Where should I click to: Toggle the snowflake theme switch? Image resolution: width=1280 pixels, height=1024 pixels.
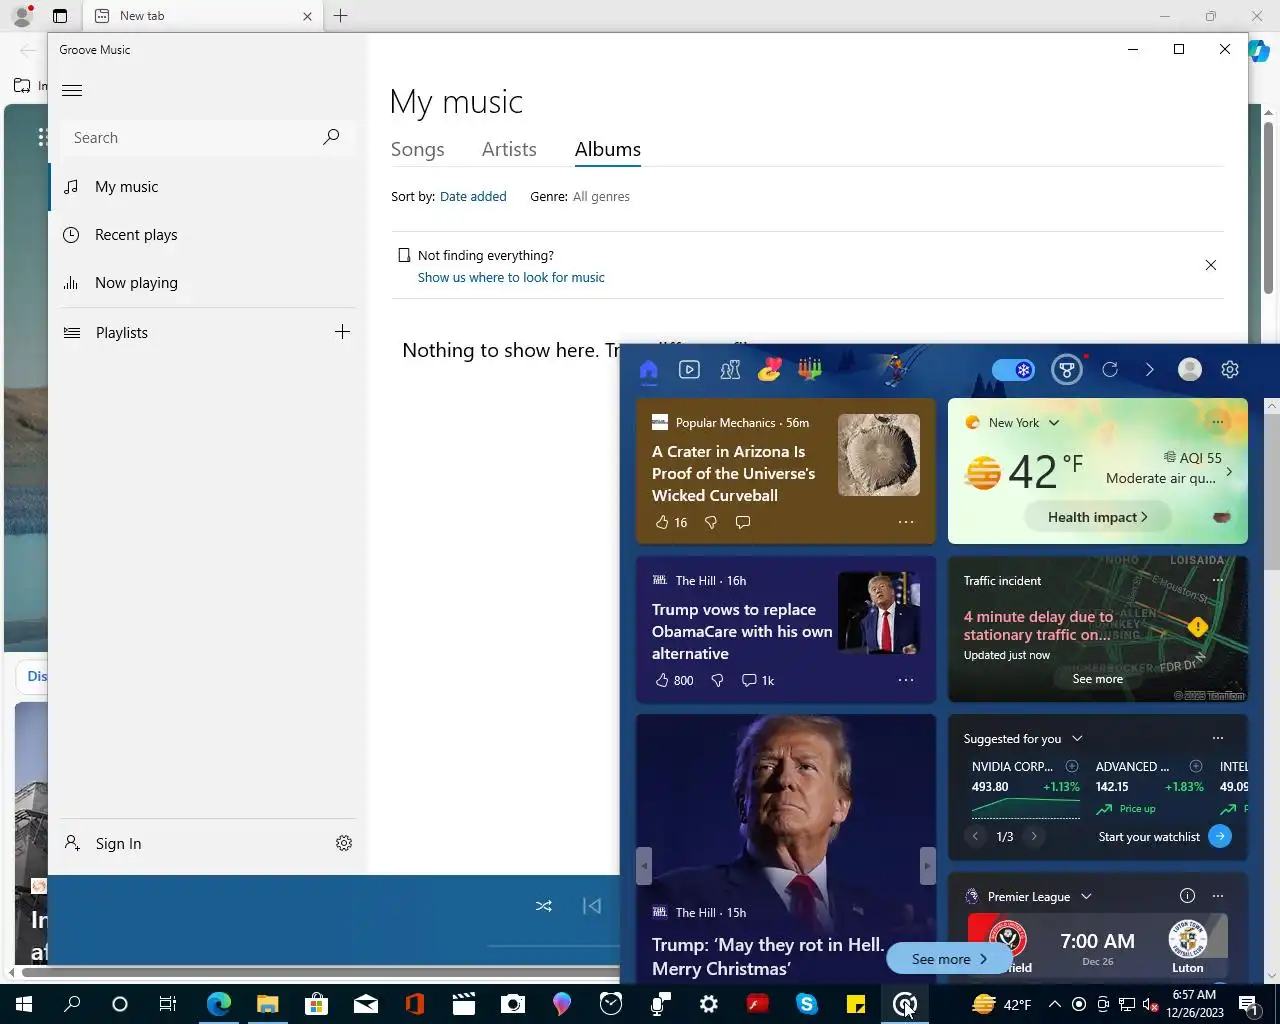pos(1013,370)
